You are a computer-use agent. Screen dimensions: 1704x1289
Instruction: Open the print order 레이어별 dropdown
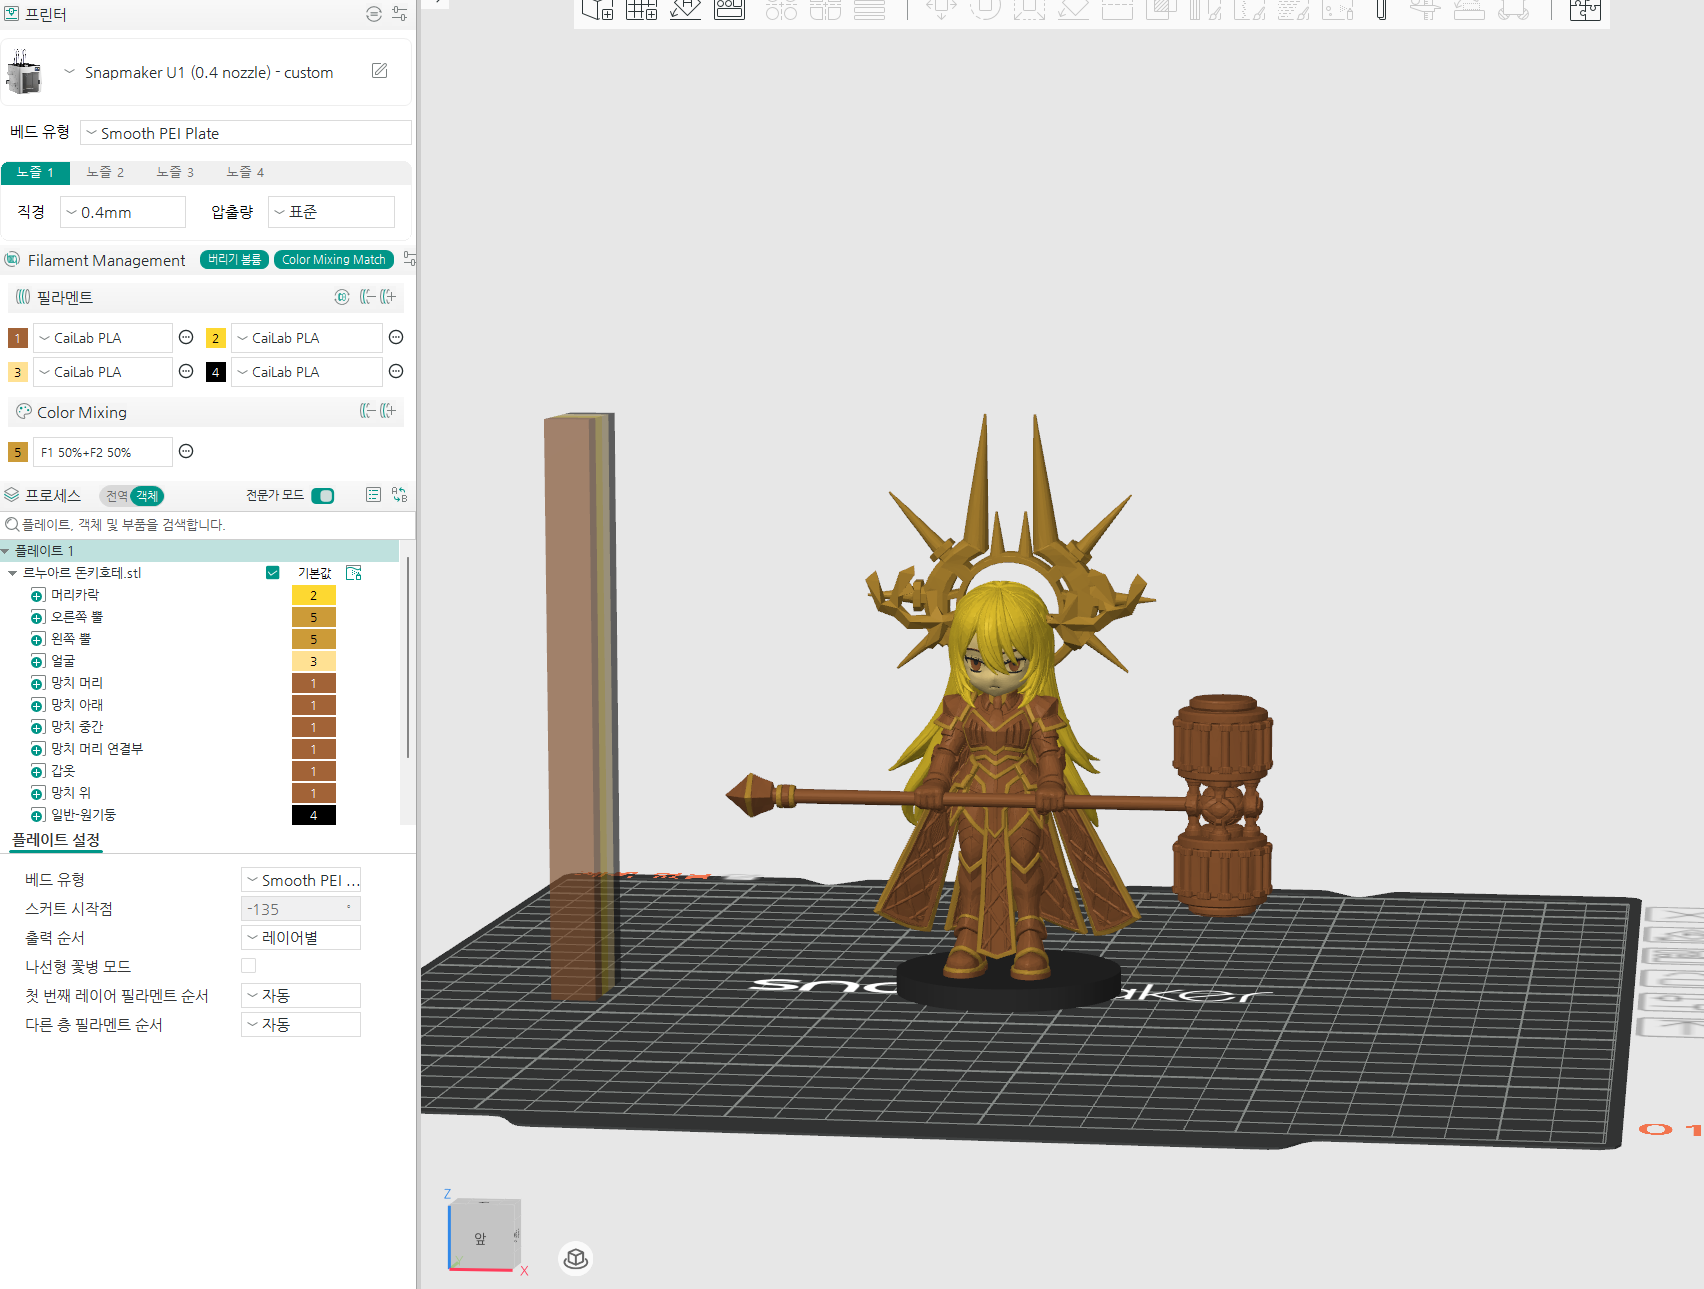click(301, 938)
